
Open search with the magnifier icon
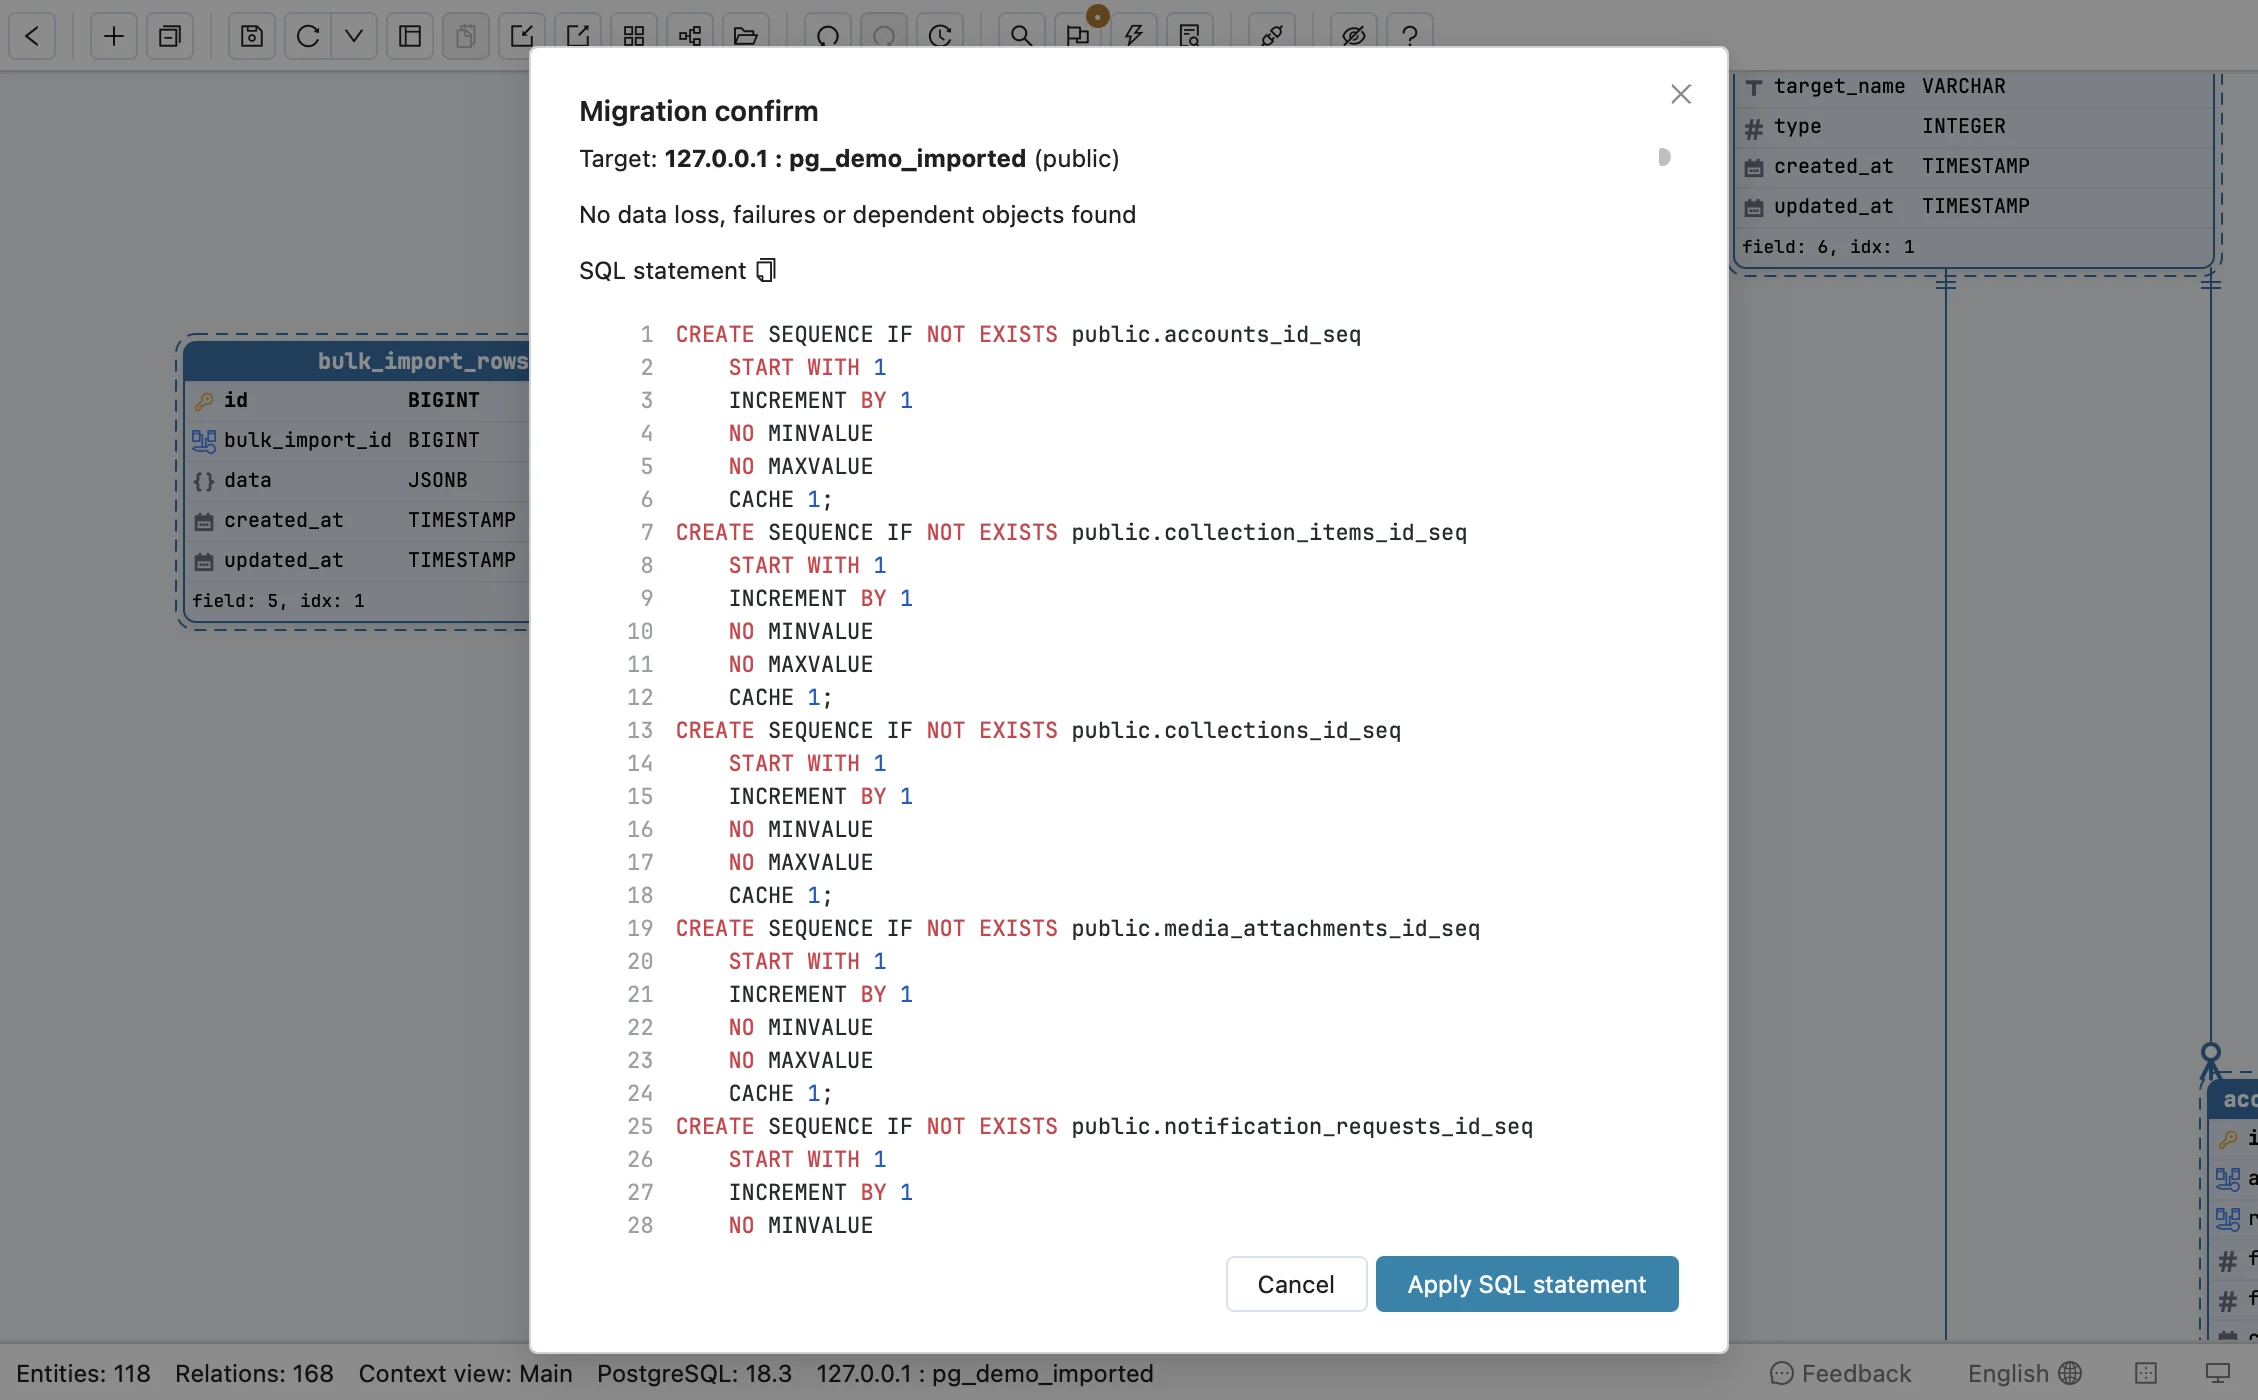coord(1021,36)
